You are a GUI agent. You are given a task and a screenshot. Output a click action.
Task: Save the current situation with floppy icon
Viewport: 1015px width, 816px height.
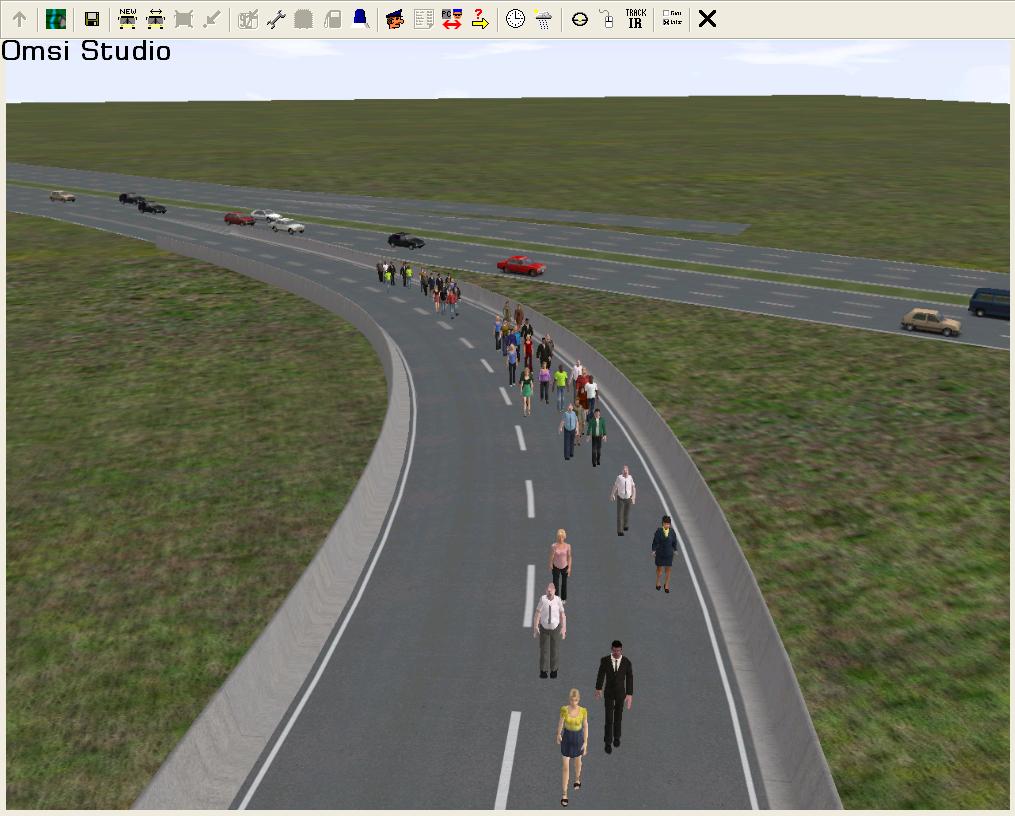91,19
